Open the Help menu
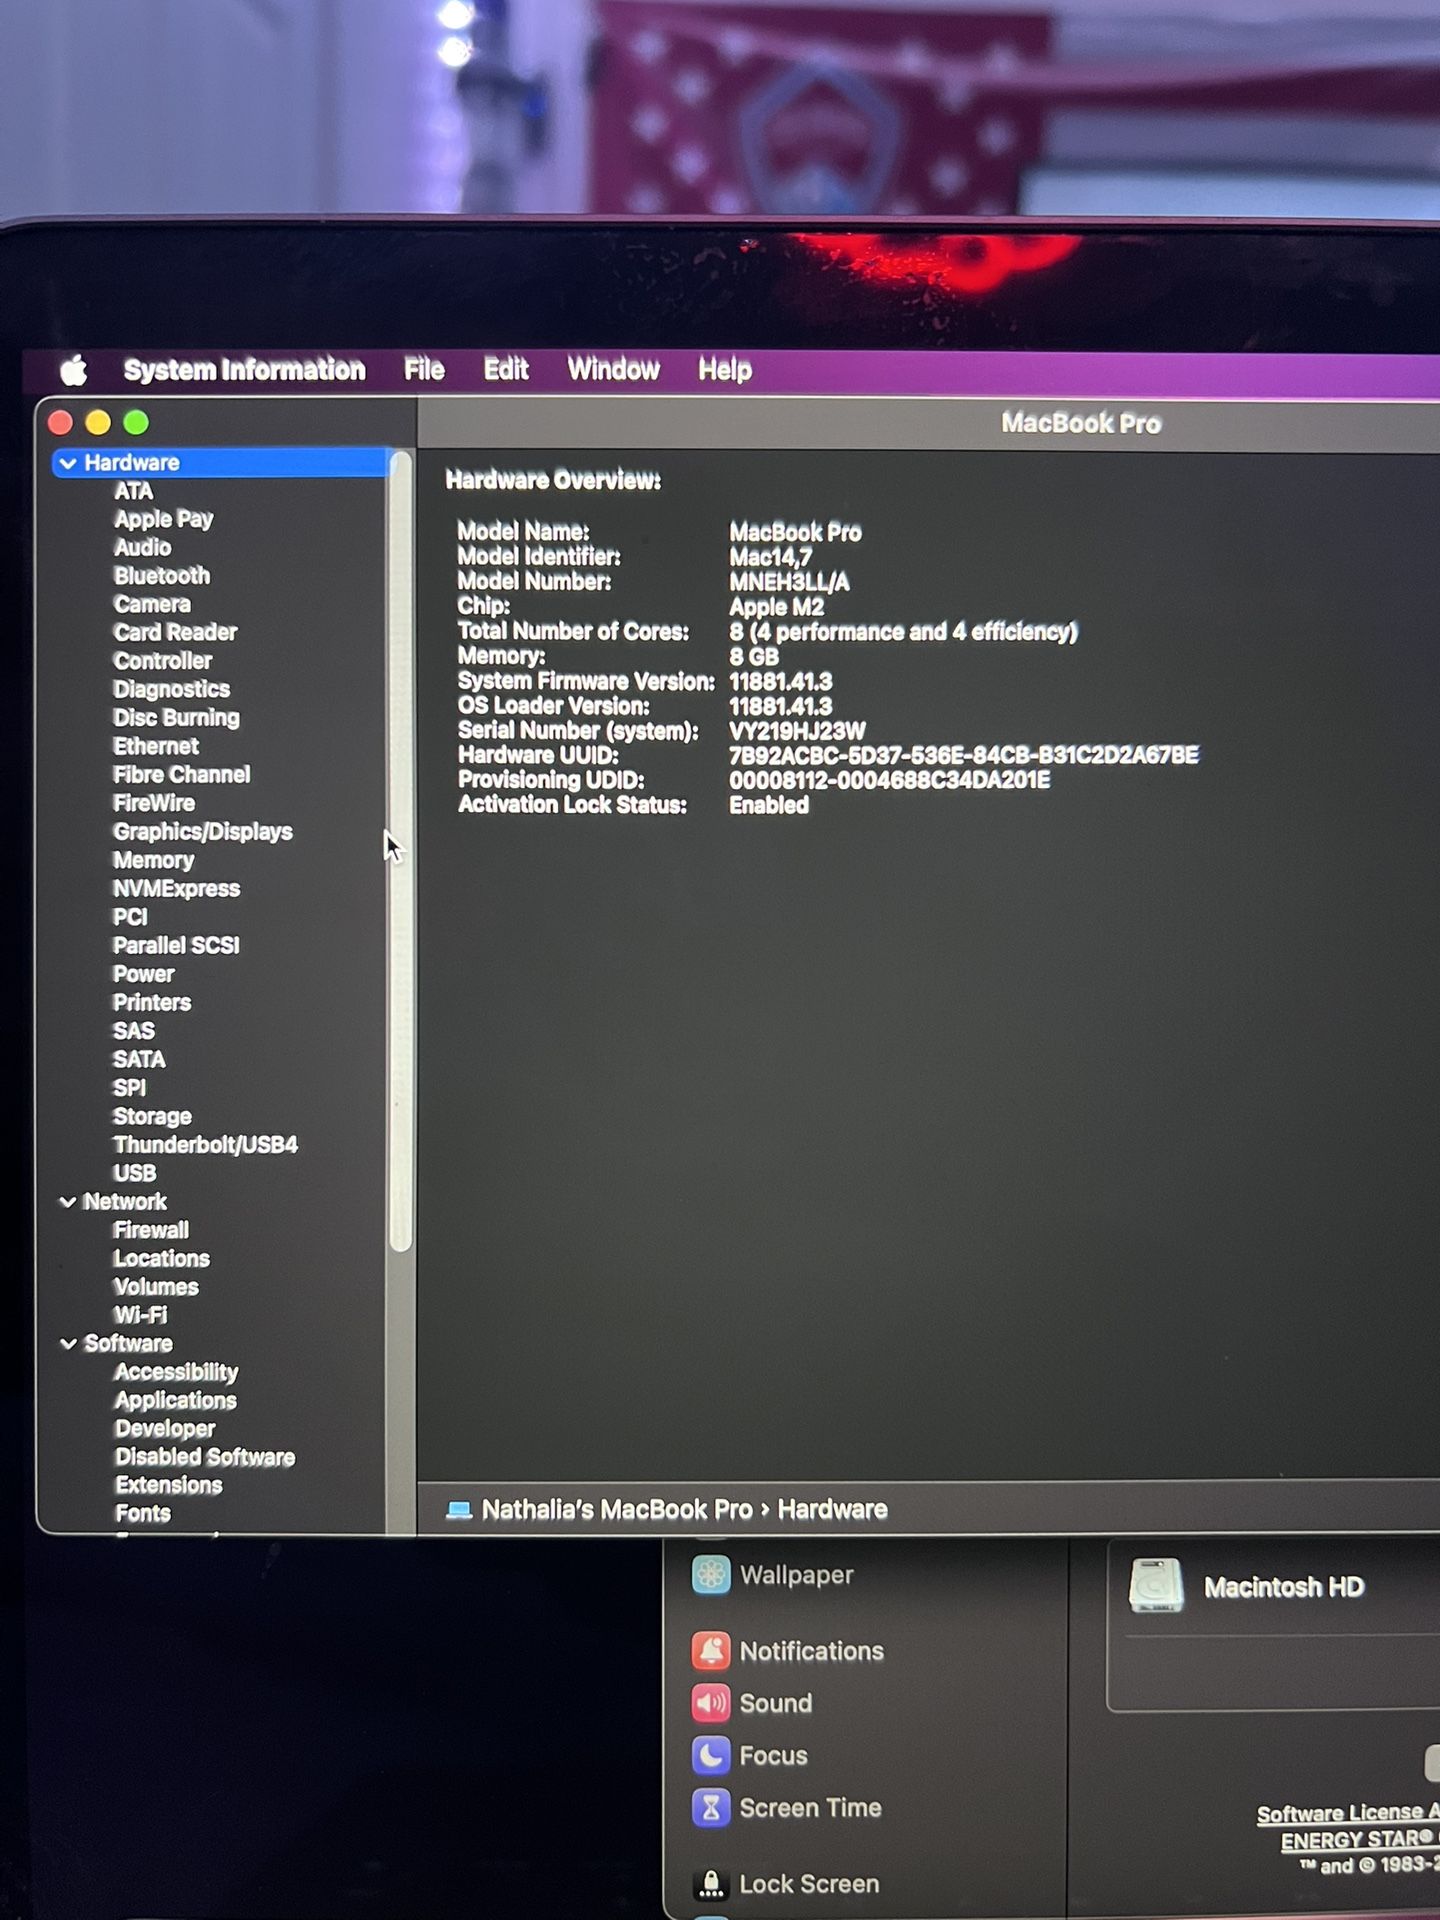Viewport: 1440px width, 1920px height. (725, 370)
